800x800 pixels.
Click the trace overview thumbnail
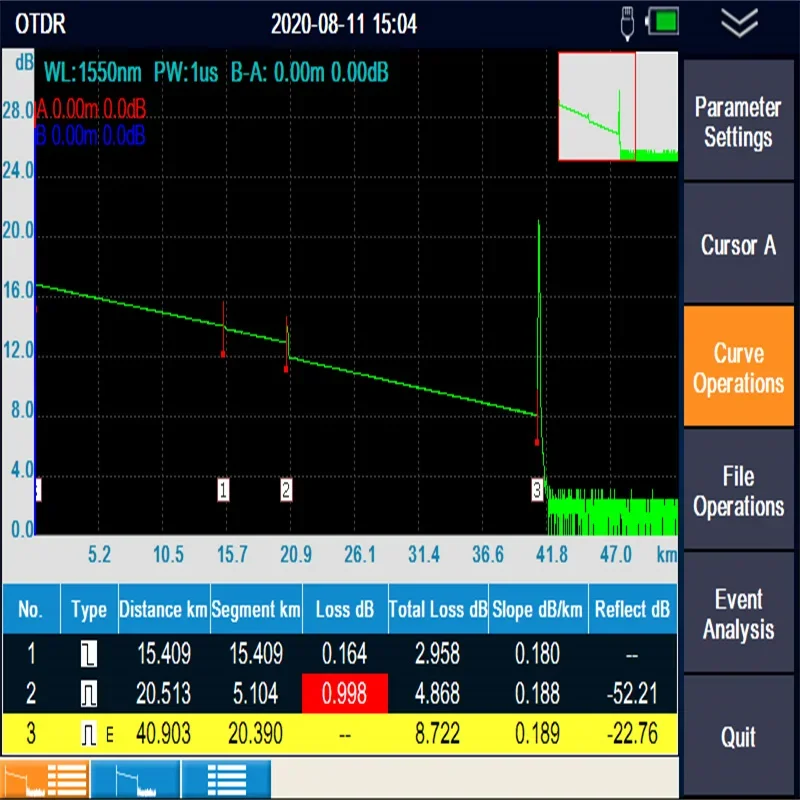click(x=618, y=106)
